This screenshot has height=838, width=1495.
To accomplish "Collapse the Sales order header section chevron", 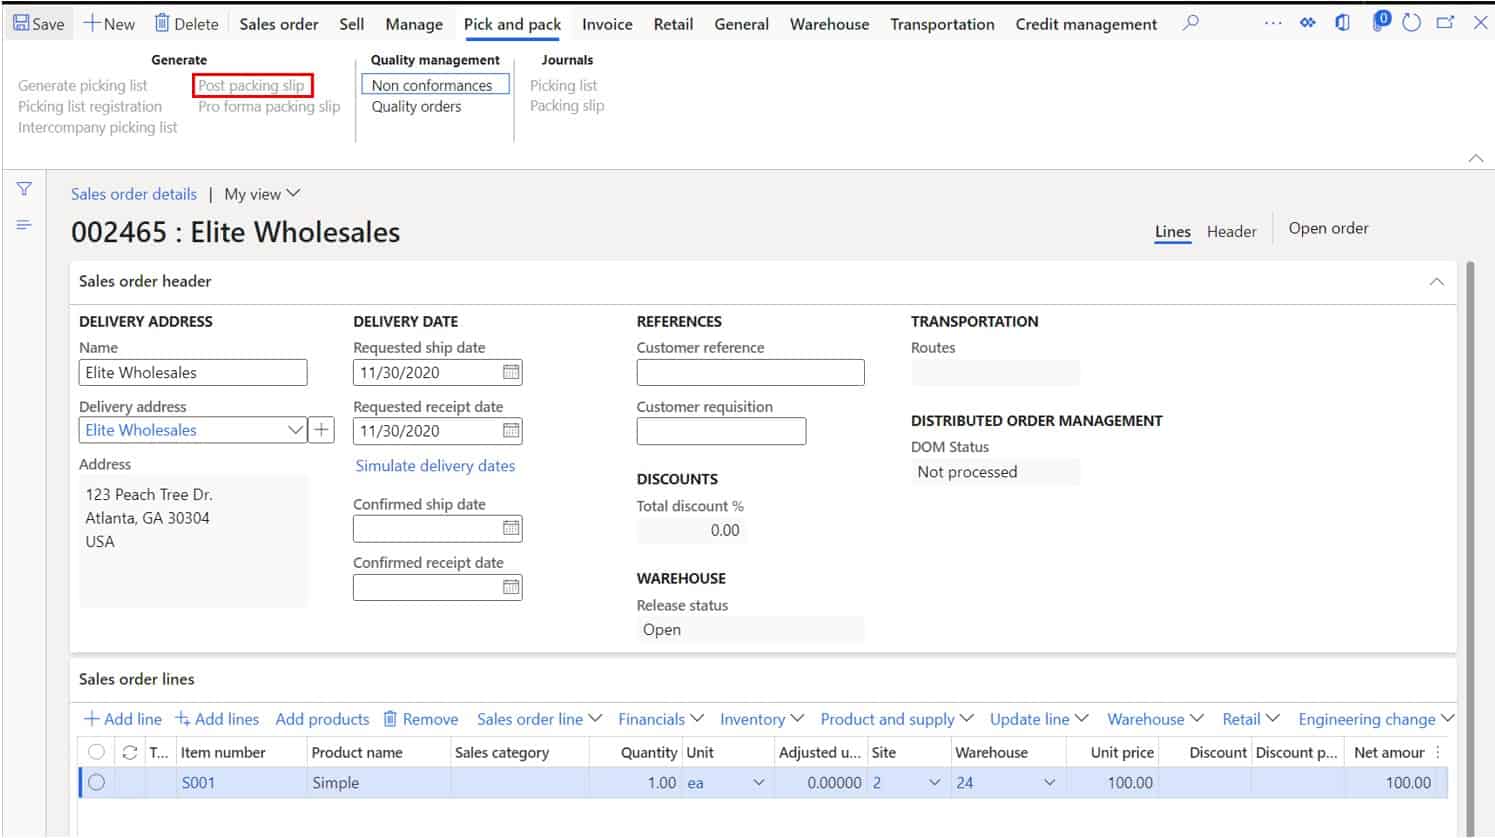I will tap(1437, 281).
